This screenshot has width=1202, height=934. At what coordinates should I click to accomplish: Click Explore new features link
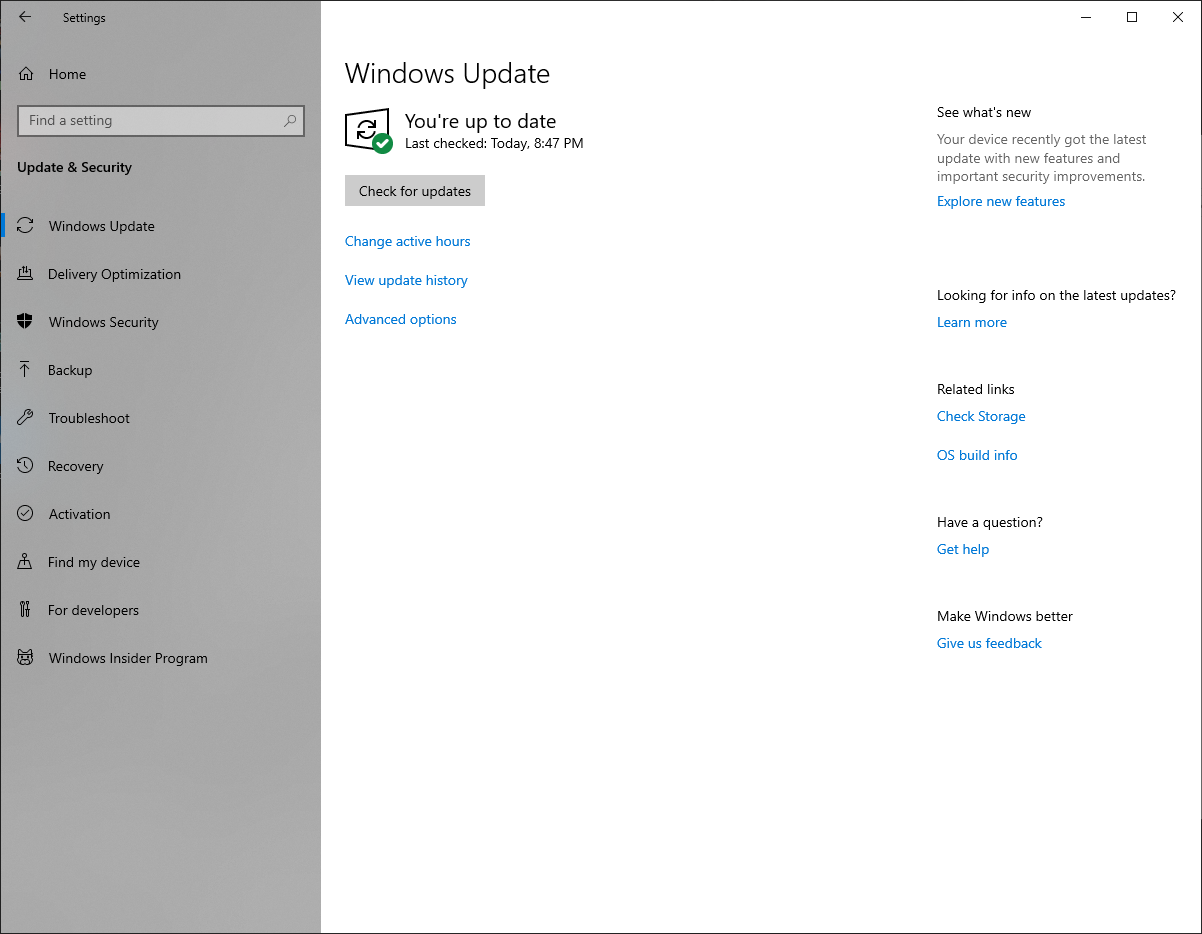[1001, 201]
